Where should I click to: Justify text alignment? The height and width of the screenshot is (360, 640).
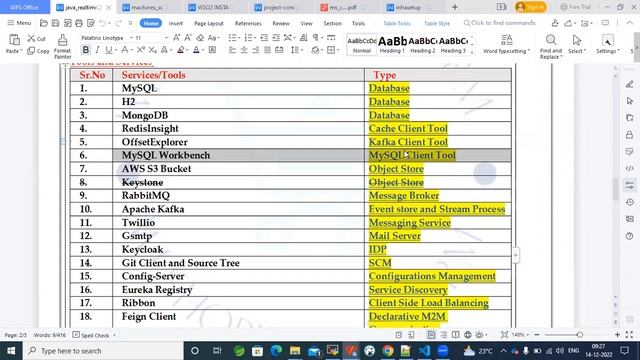tap(267, 50)
